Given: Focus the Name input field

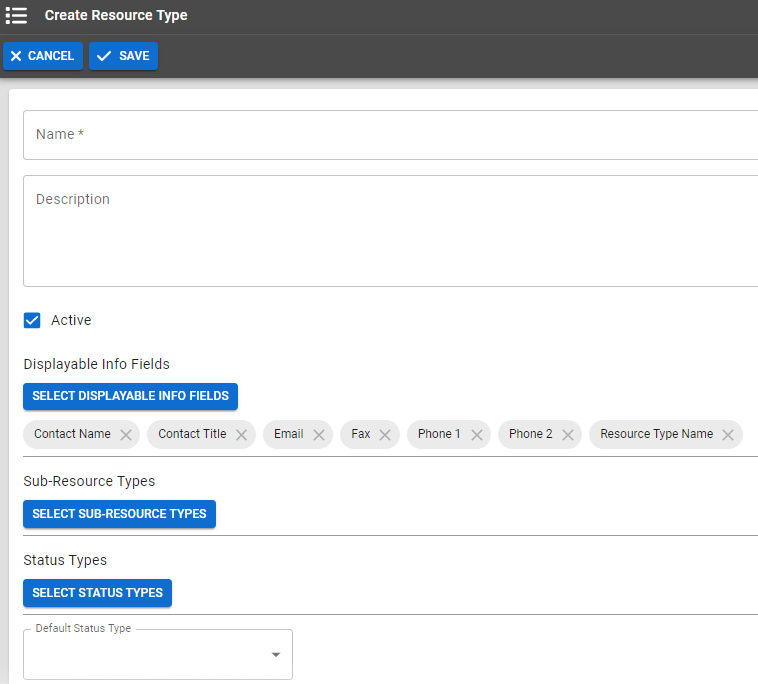Looking at the screenshot, I should tap(391, 135).
